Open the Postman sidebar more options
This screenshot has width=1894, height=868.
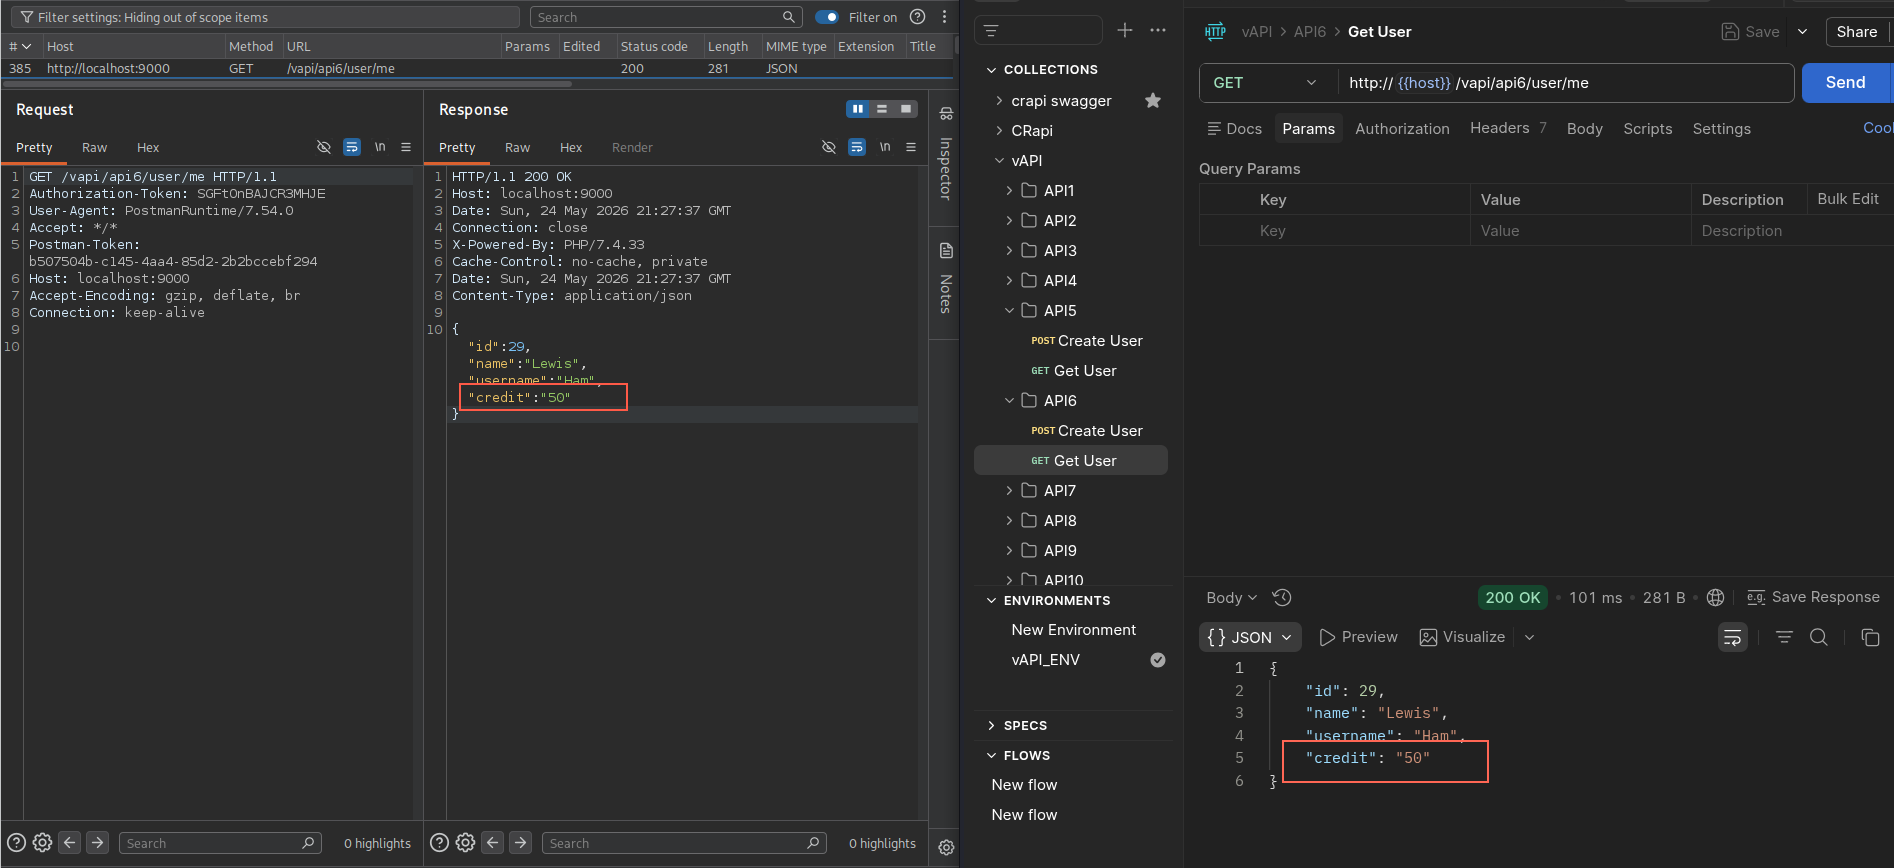(1158, 30)
